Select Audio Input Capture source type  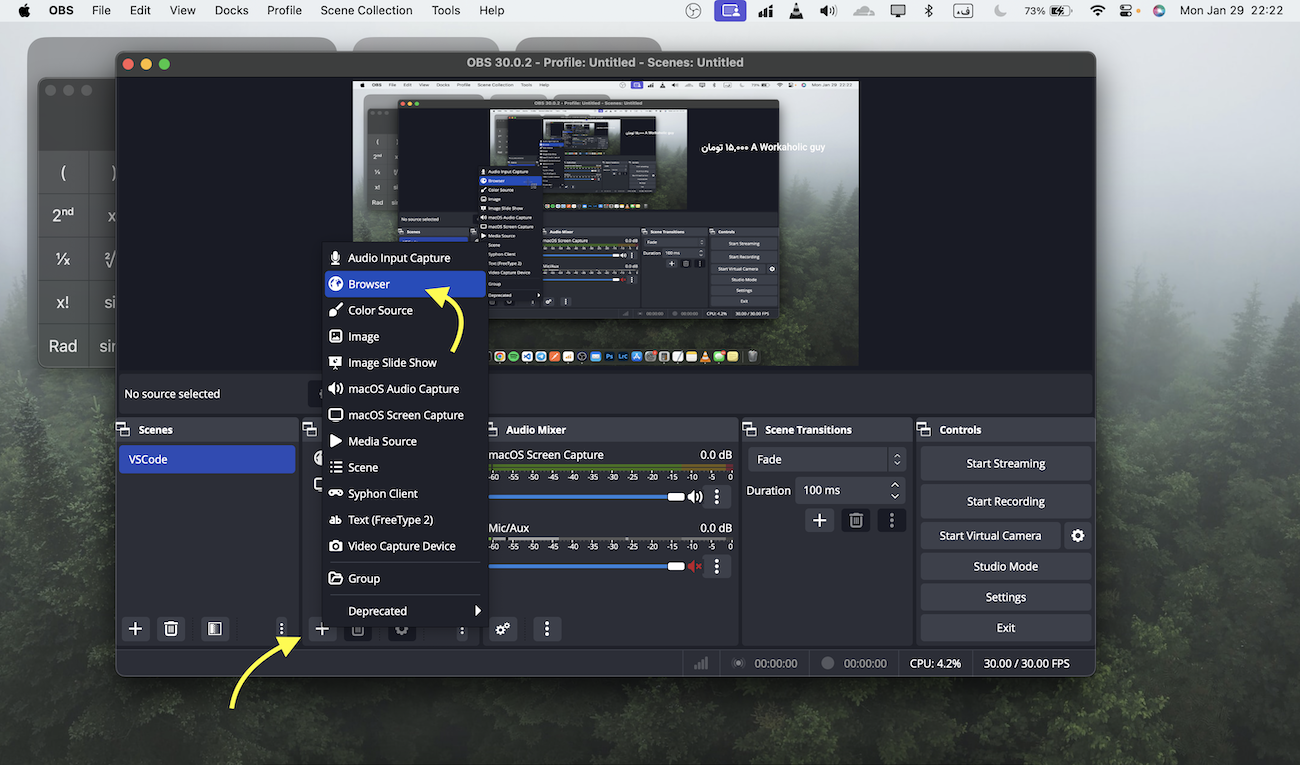(405, 258)
